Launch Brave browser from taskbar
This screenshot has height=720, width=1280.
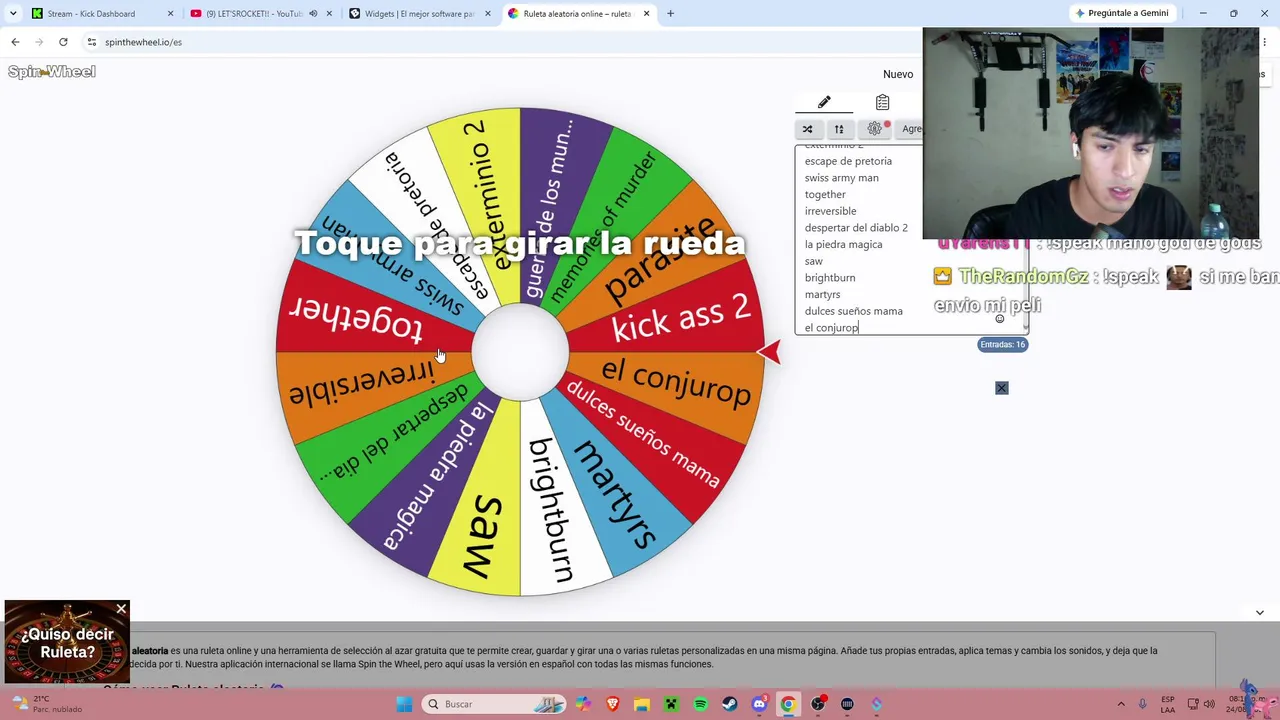612,704
